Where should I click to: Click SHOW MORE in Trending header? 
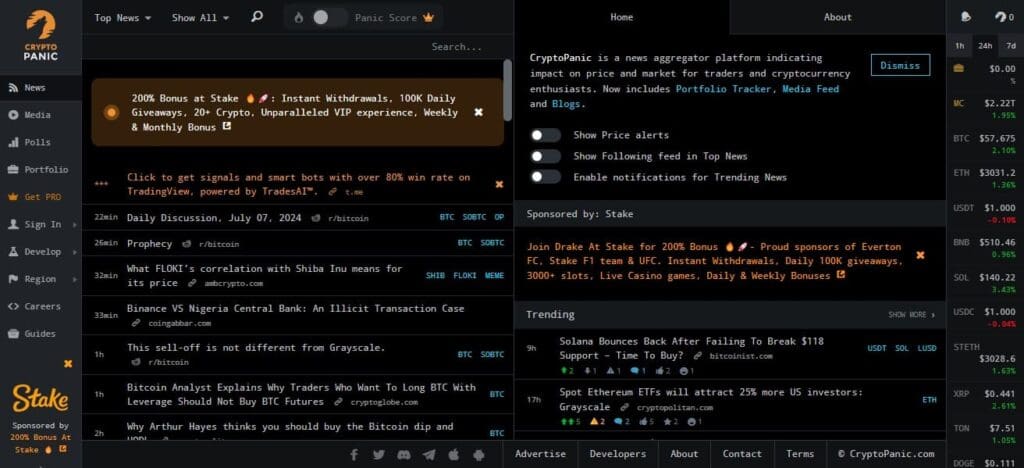click(x=911, y=315)
